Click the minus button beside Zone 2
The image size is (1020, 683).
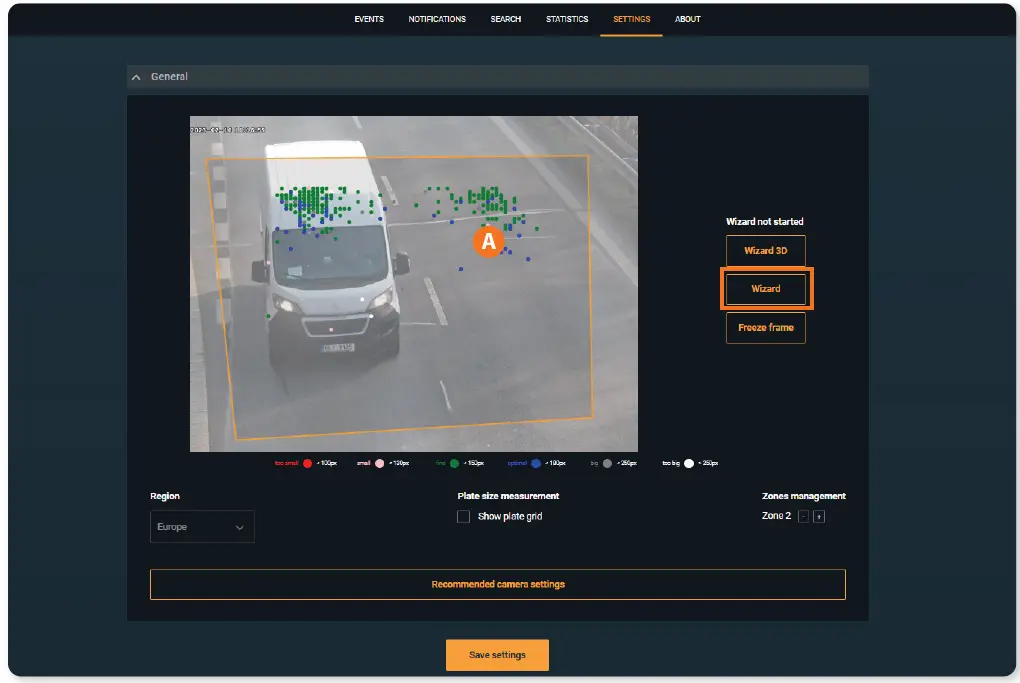coord(803,517)
